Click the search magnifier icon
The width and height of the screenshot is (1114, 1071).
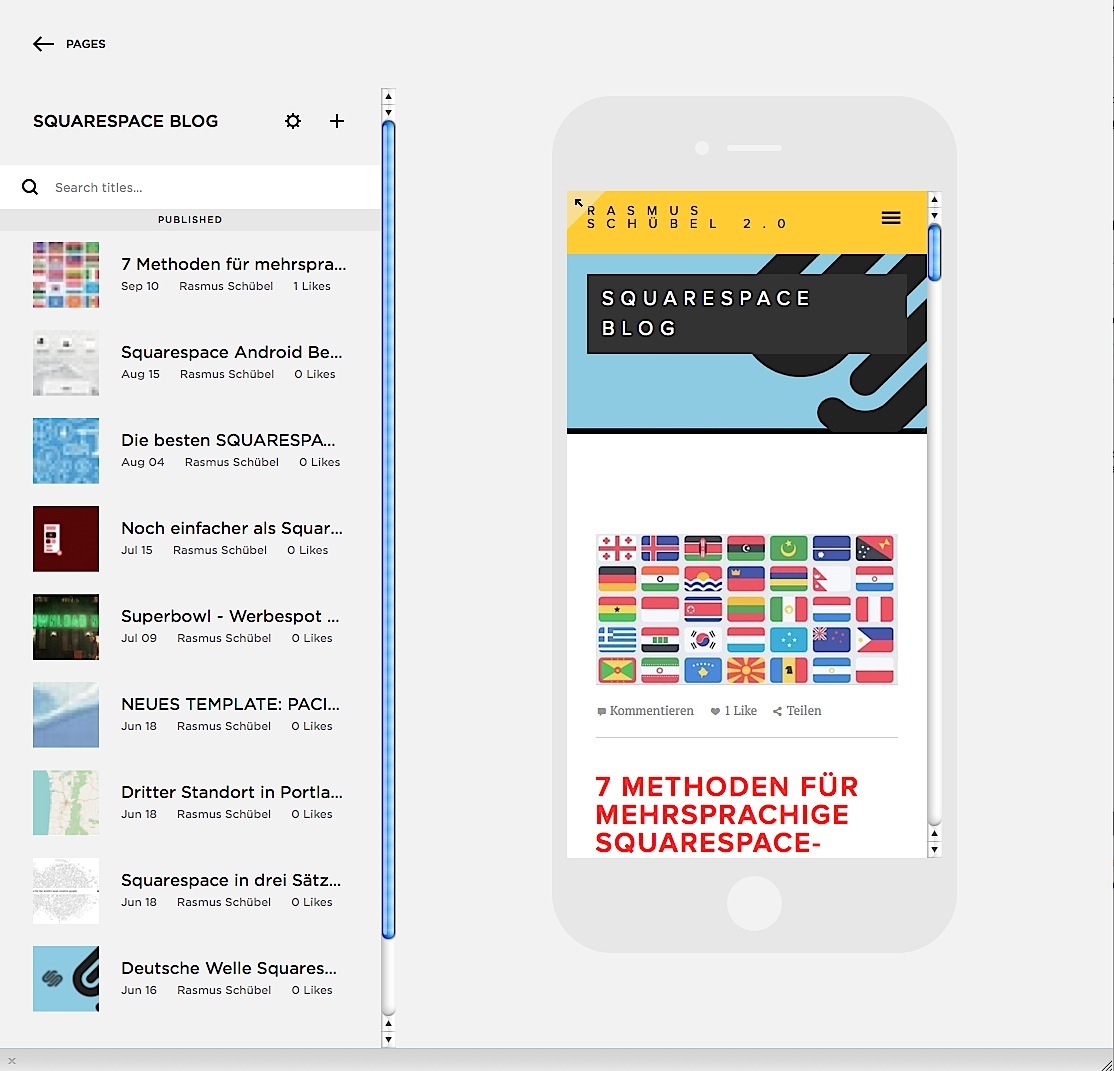point(30,187)
